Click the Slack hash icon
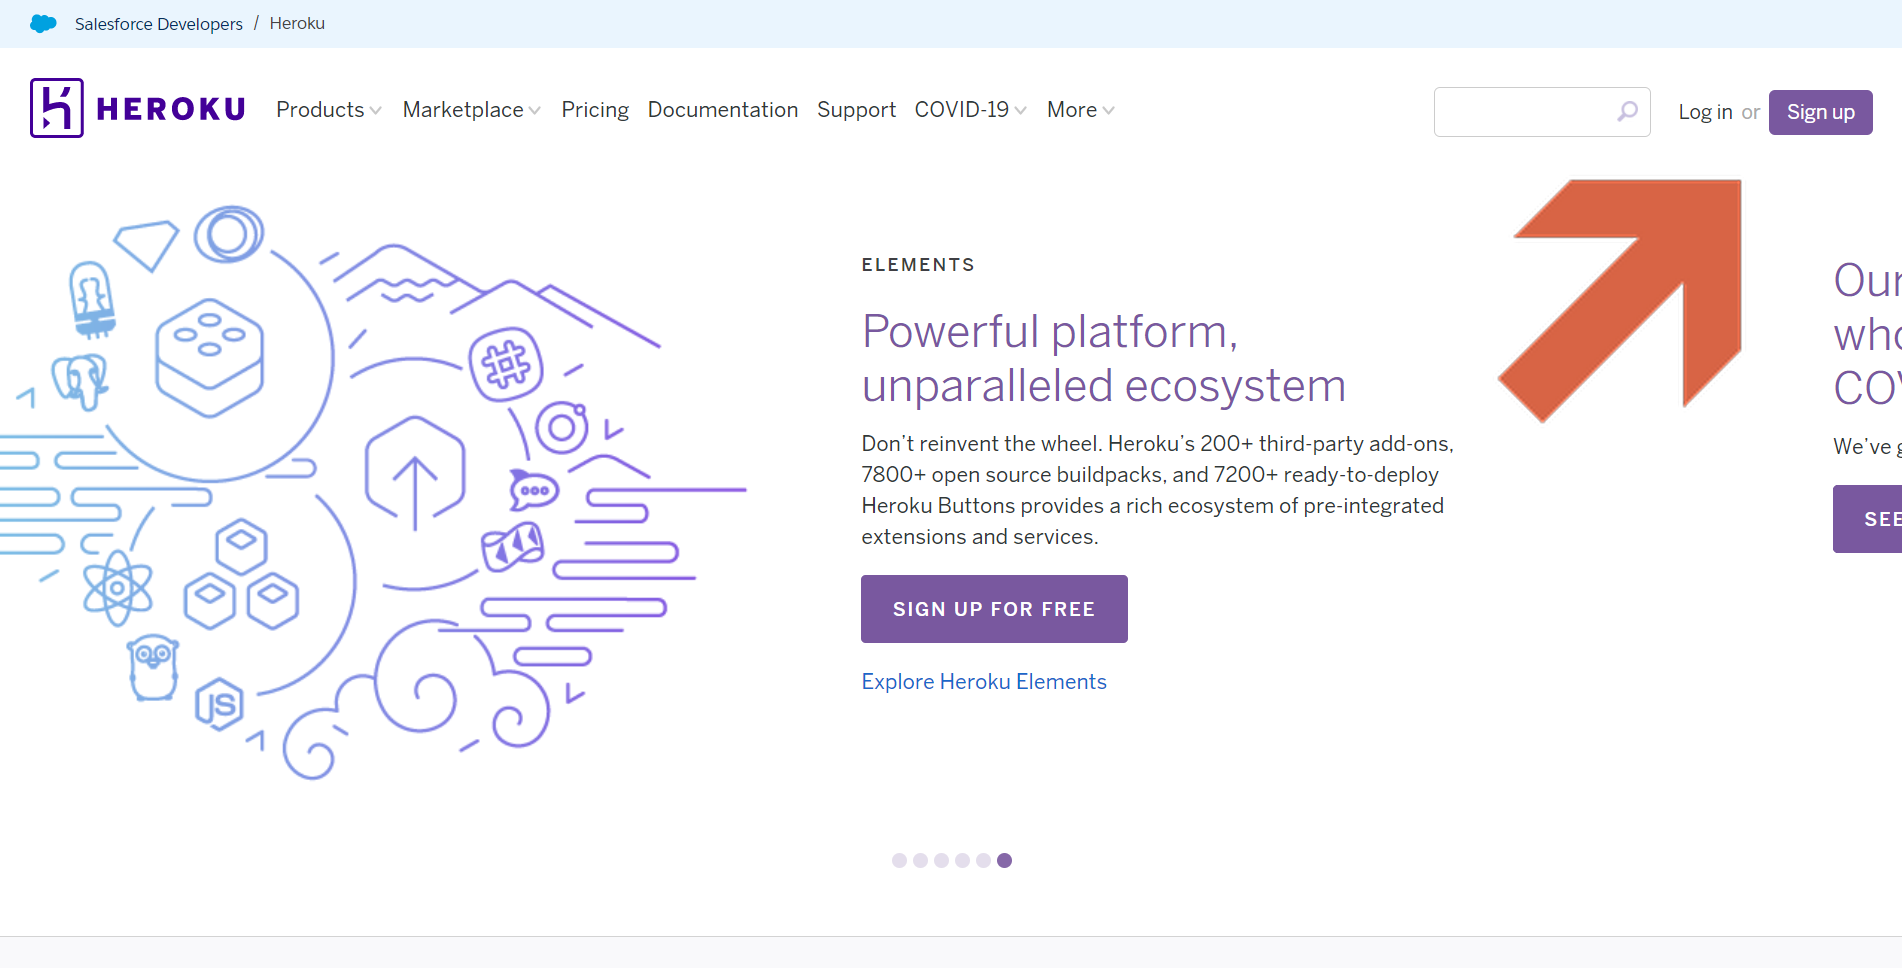The height and width of the screenshot is (968, 1902). [x=507, y=365]
